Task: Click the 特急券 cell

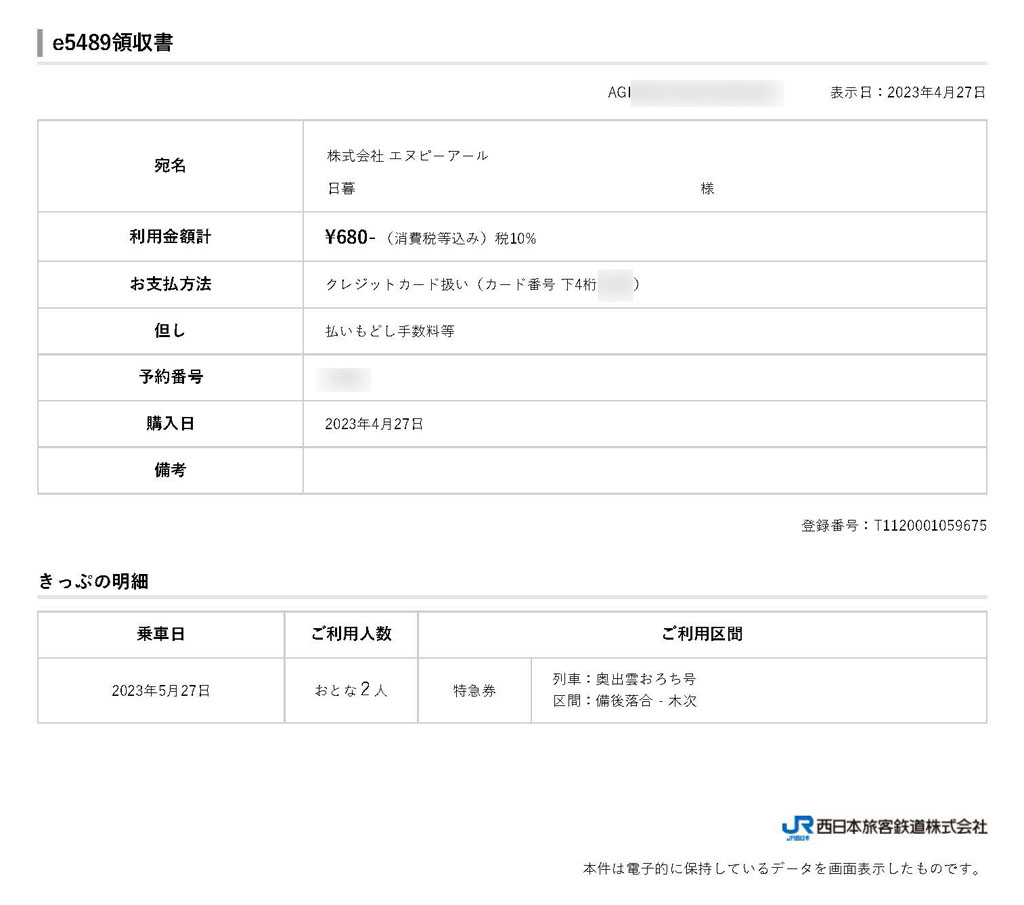Action: click(475, 691)
